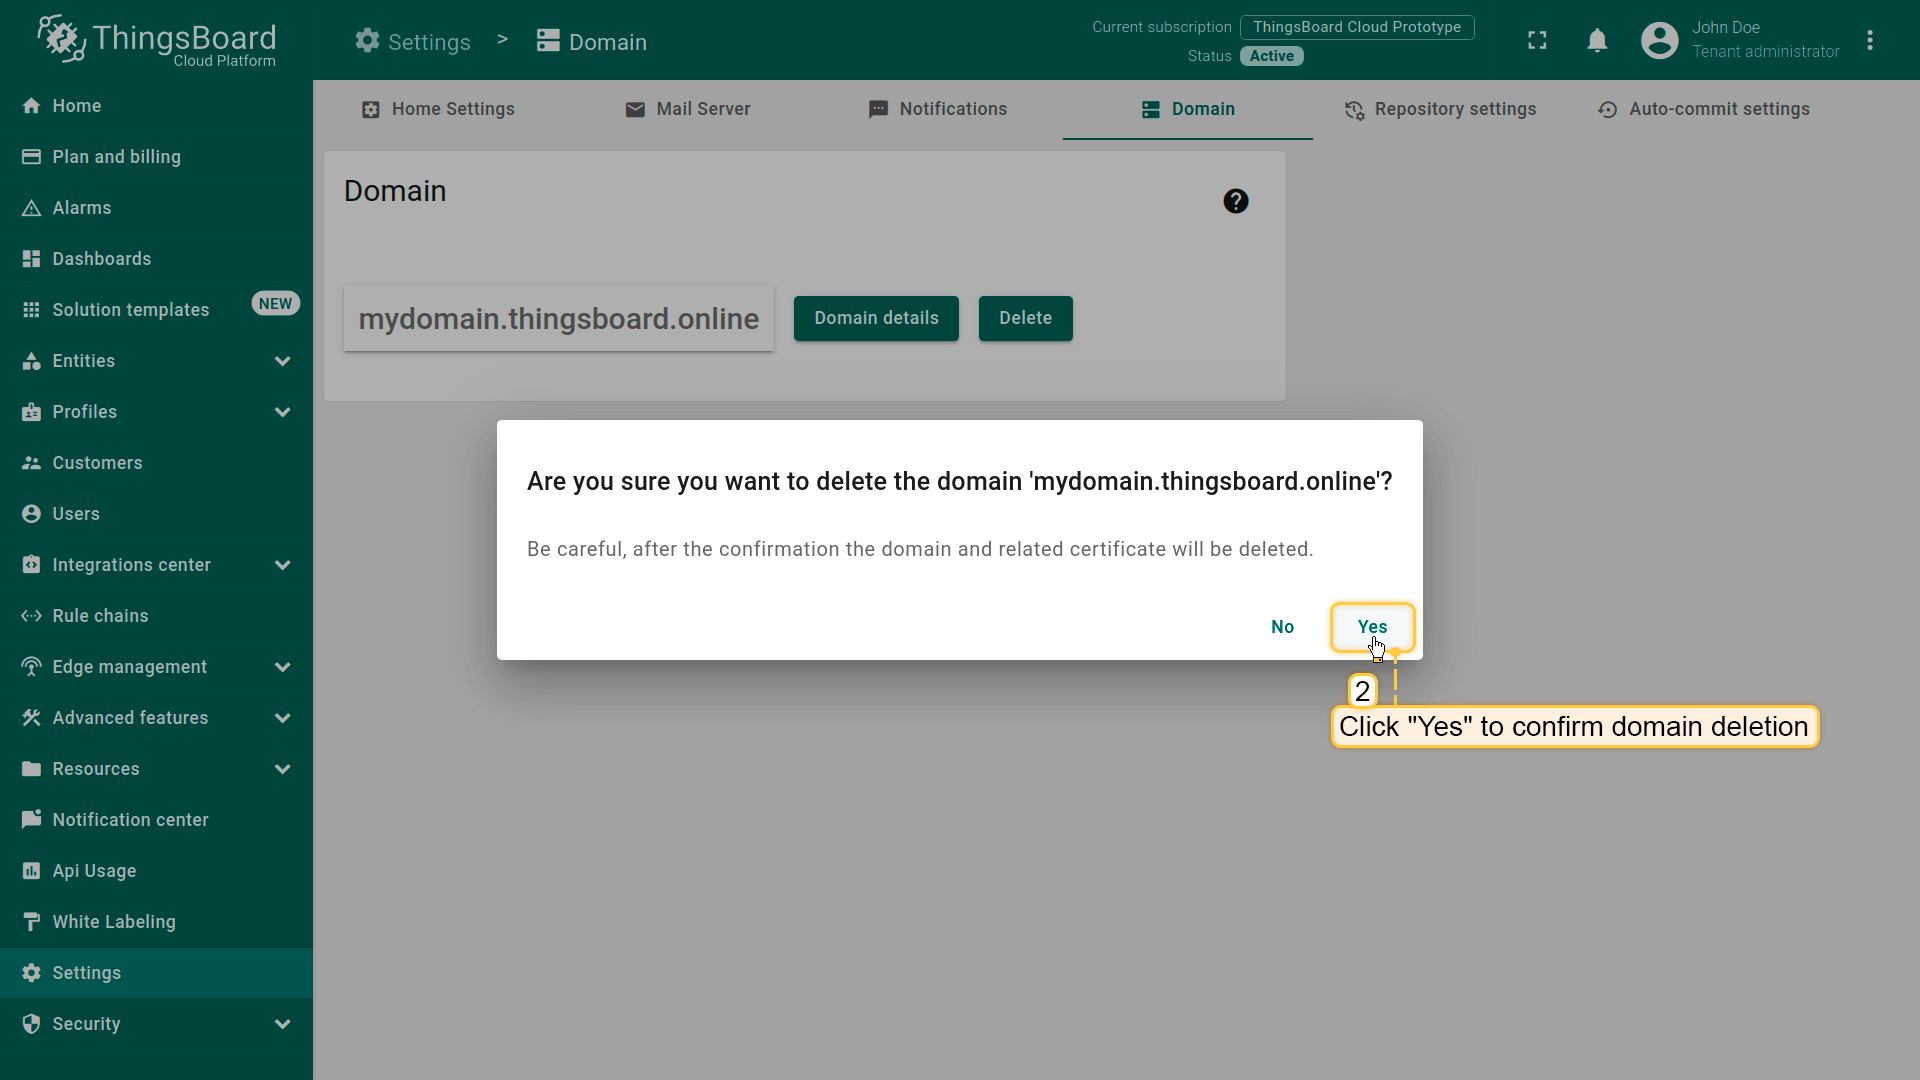1920x1080 pixels.
Task: Expand Edge management chevron
Action: [283, 667]
